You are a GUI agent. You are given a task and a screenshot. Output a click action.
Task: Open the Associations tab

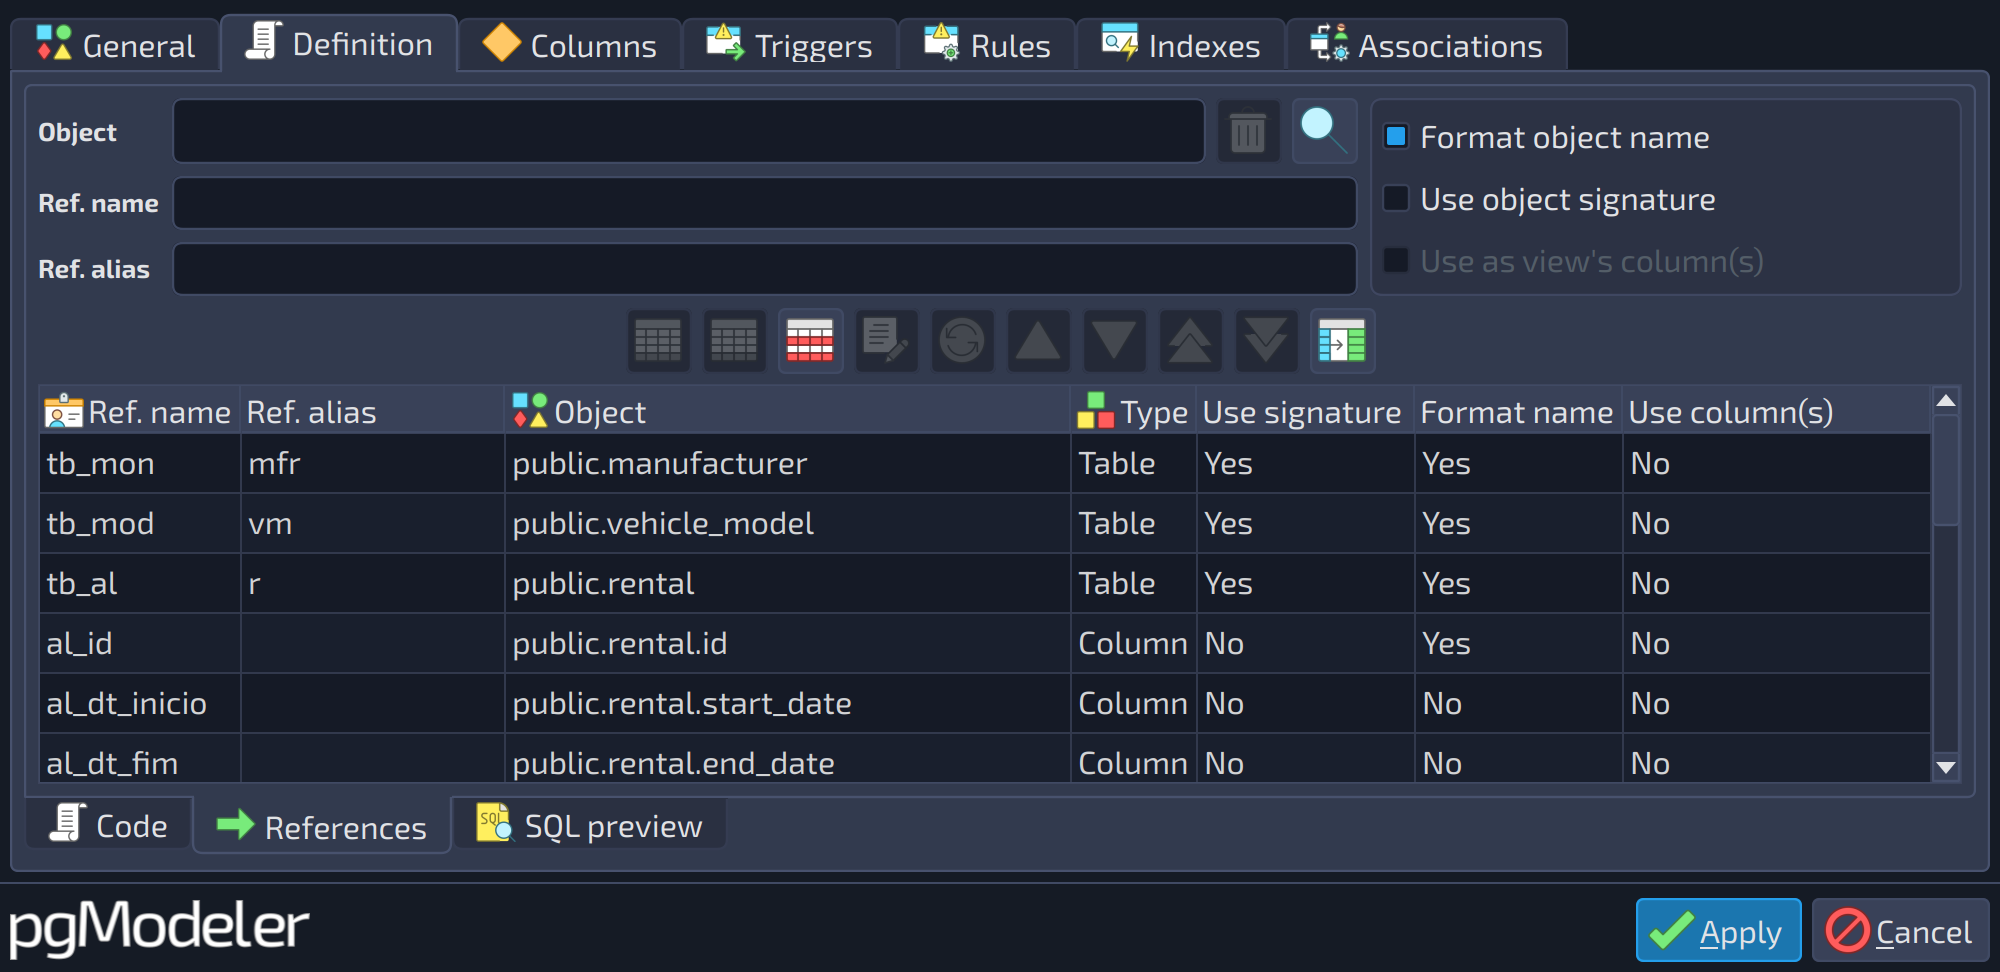point(1427,45)
